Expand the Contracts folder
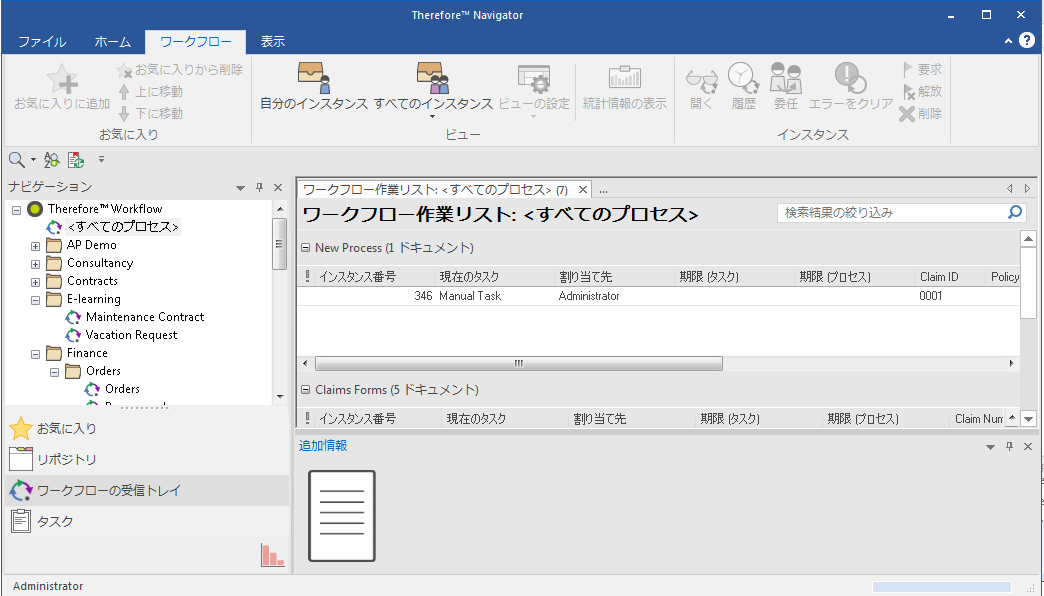The width and height of the screenshot is (1044, 596). click(x=36, y=282)
